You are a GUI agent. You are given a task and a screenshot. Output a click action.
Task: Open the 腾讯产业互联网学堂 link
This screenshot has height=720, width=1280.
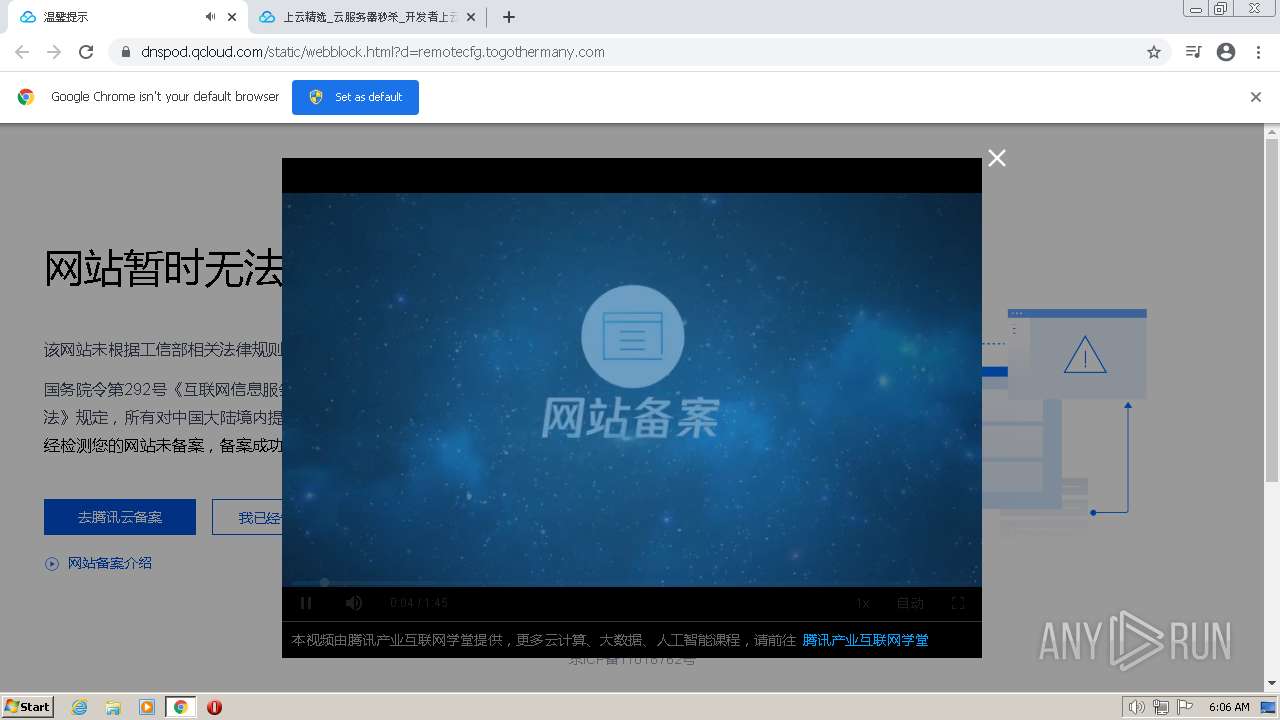pyautogui.click(x=865, y=640)
